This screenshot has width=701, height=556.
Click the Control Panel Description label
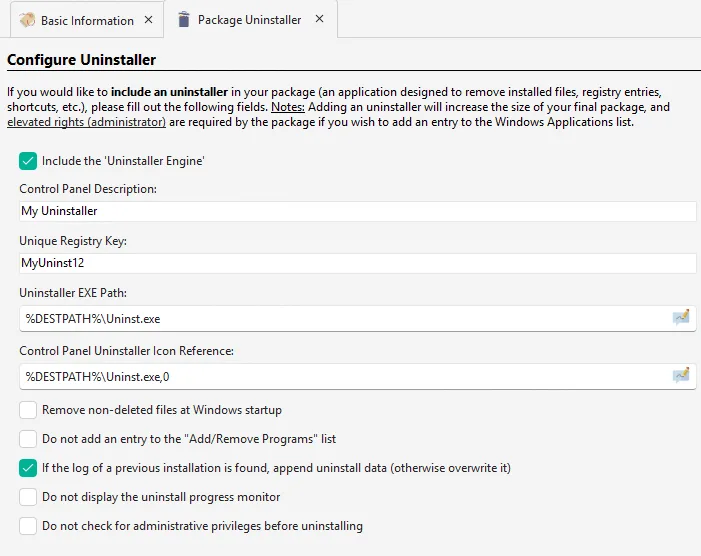tap(88, 189)
